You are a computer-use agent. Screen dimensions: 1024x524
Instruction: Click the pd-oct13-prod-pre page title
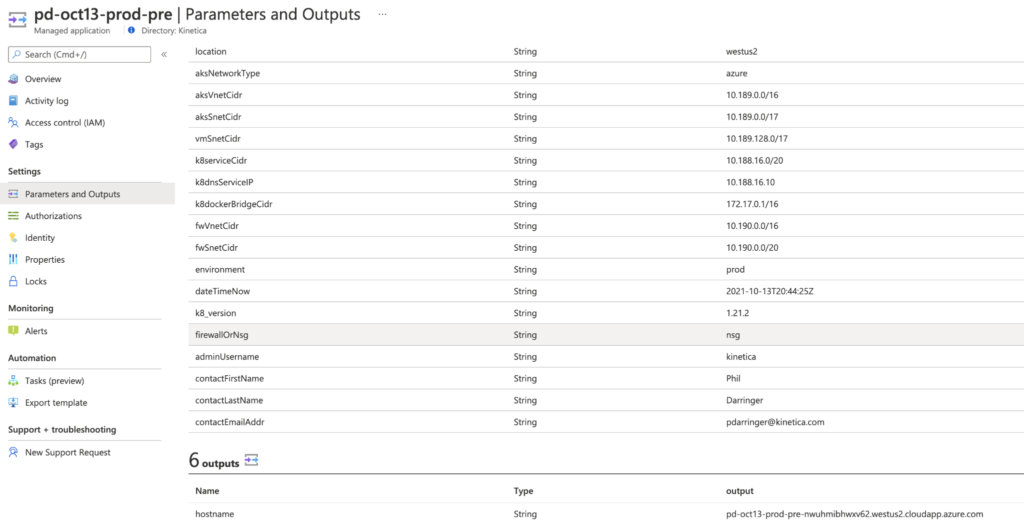103,14
